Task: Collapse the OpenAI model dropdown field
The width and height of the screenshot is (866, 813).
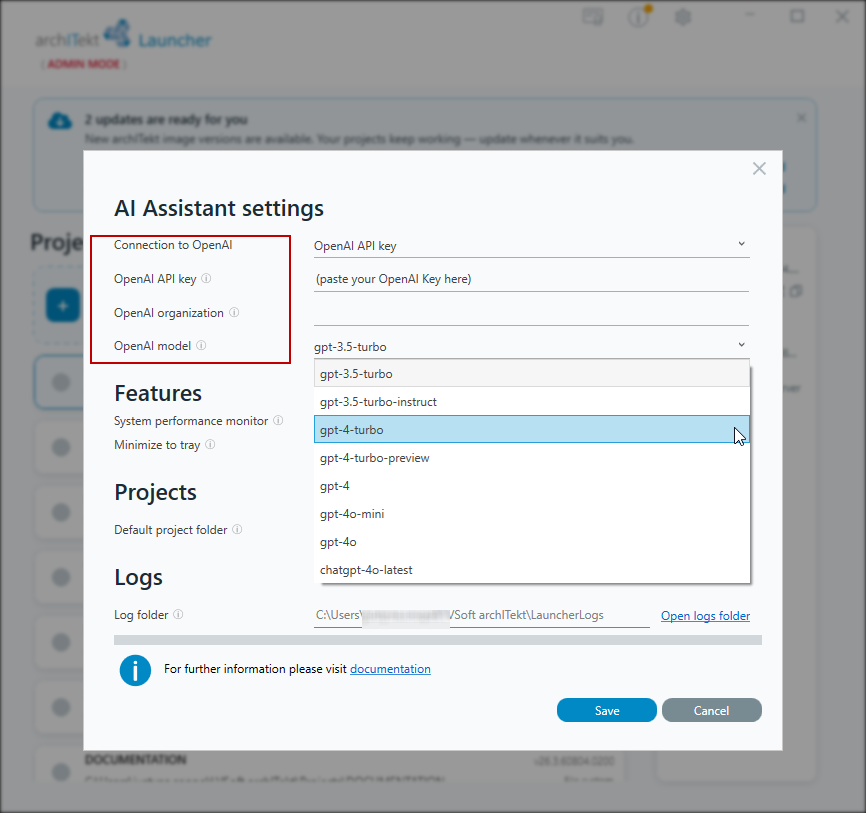Action: click(531, 346)
